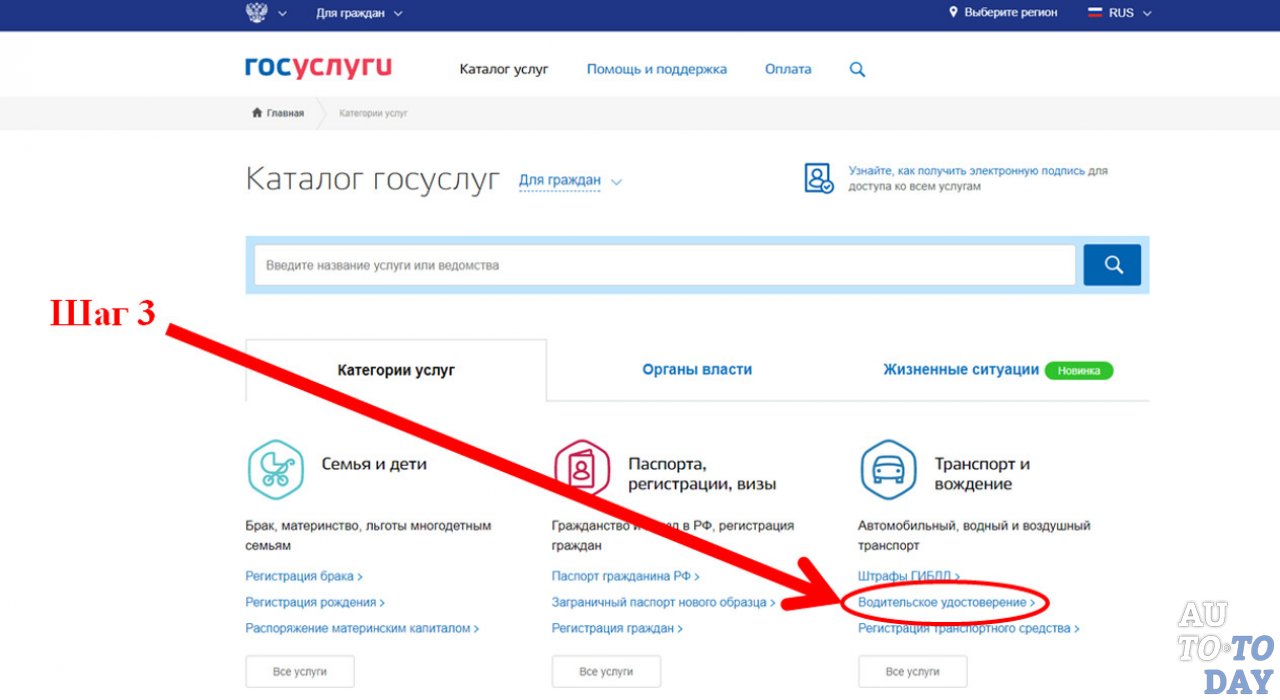Click the text Автомобильный, водный и воздушный транспорт
The height and width of the screenshot is (700, 1280).
click(974, 535)
